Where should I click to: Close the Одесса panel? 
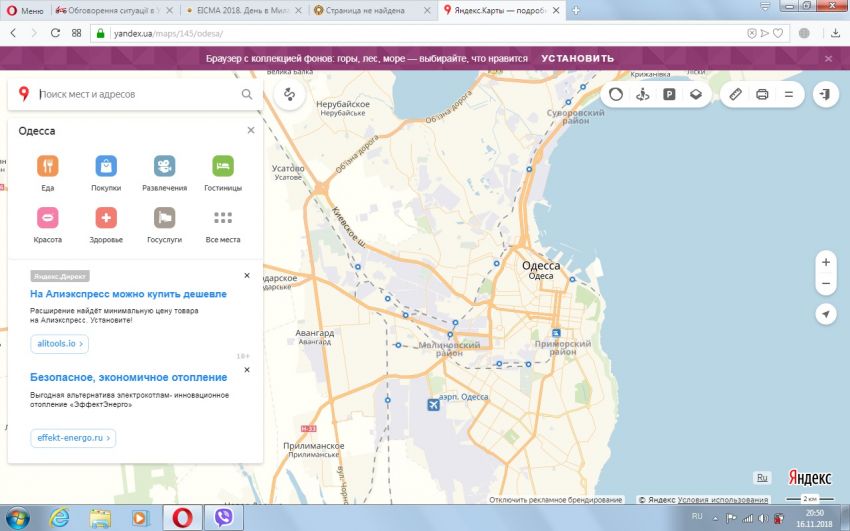(250, 130)
